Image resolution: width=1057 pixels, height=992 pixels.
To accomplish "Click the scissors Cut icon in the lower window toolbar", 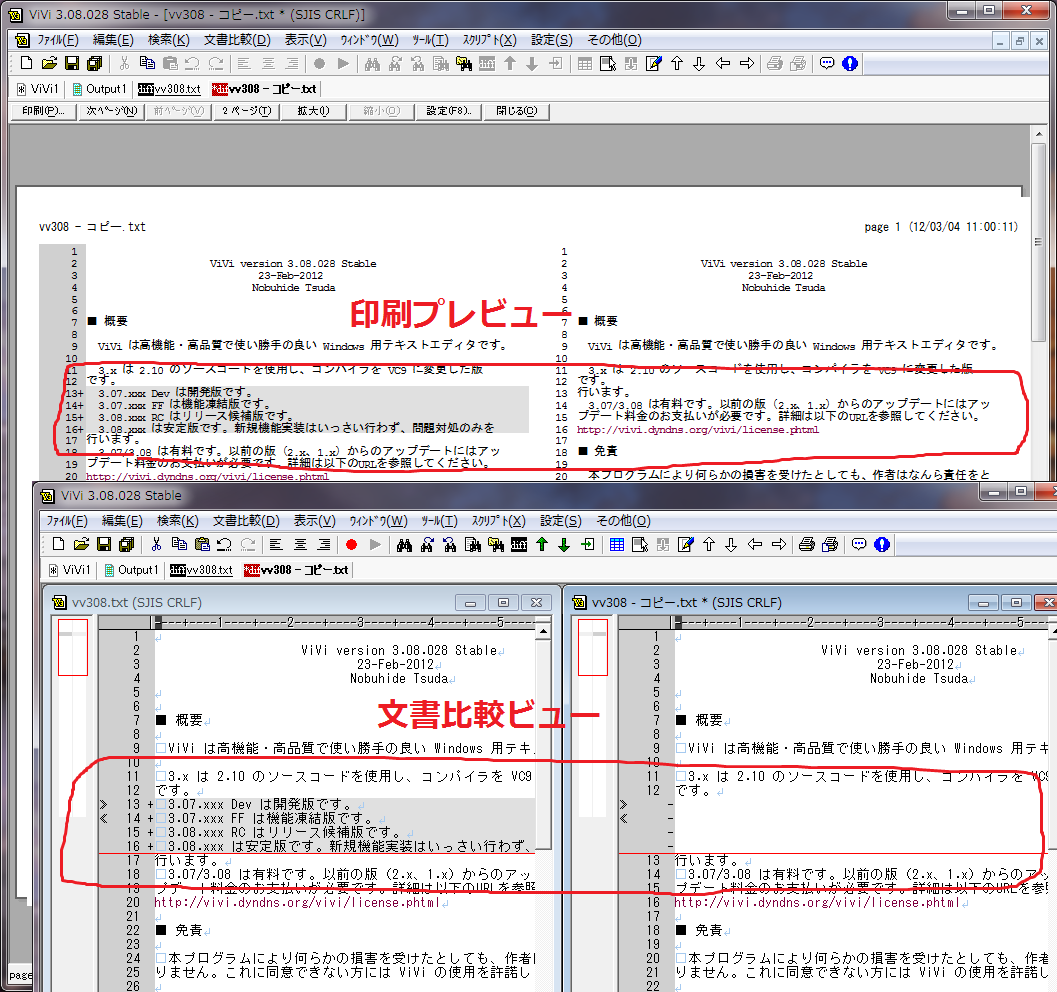I will click(156, 545).
